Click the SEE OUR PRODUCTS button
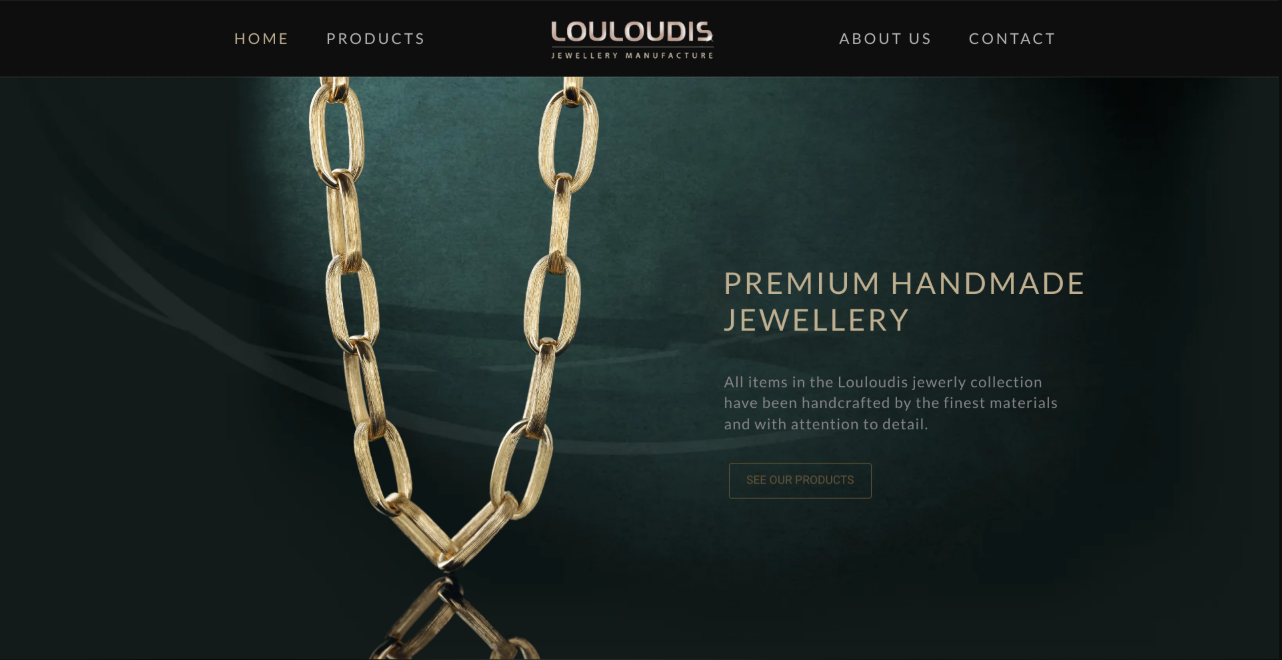The image size is (1282, 660). click(x=800, y=480)
